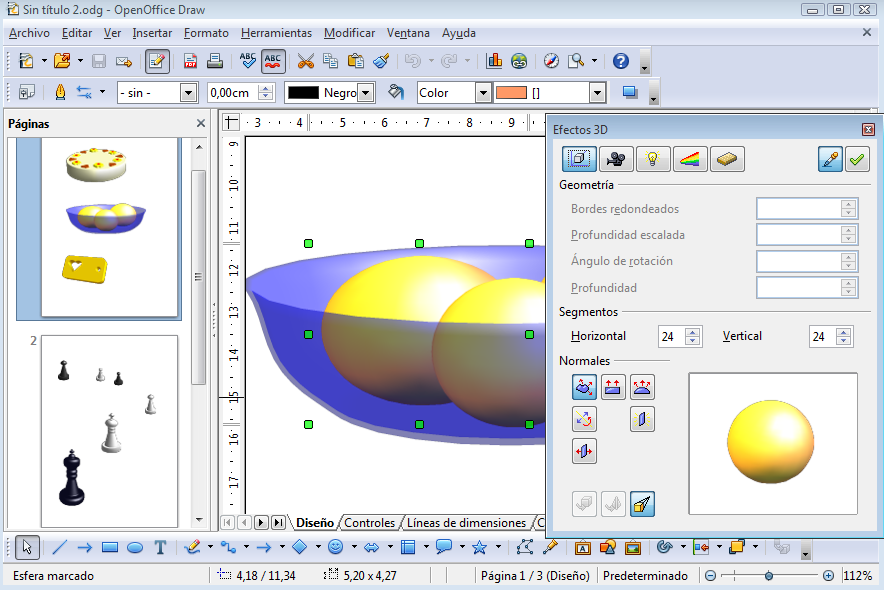
Task: Switch to the Controles layer tab
Action: (369, 523)
